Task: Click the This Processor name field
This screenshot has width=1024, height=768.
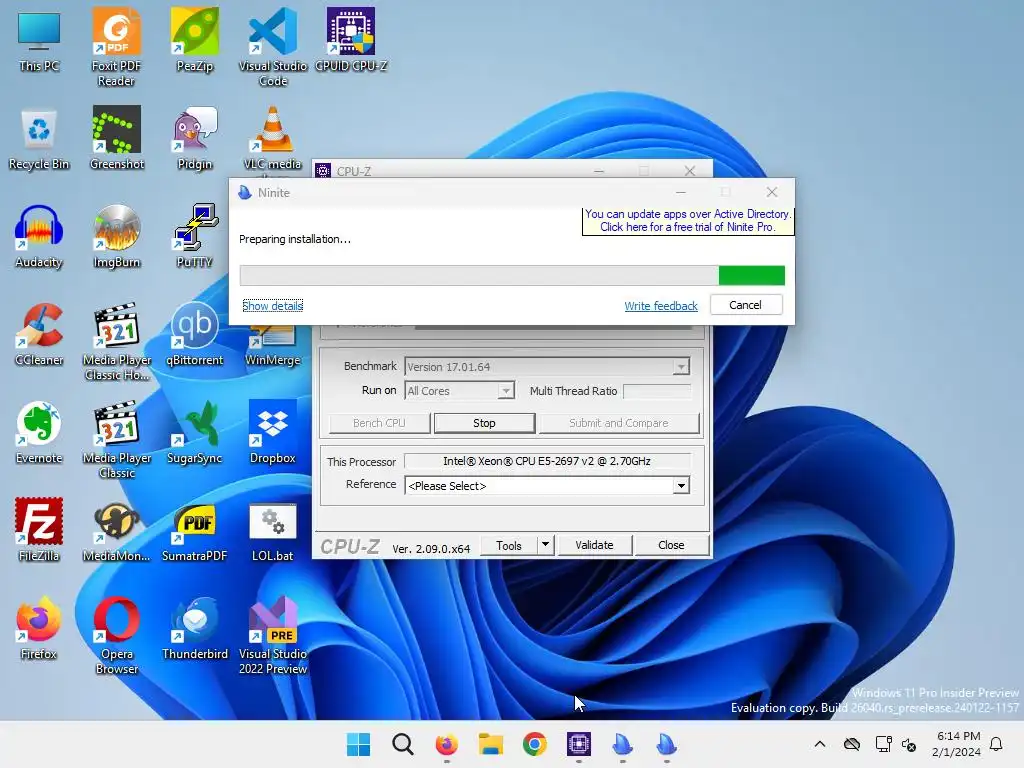Action: pos(547,461)
